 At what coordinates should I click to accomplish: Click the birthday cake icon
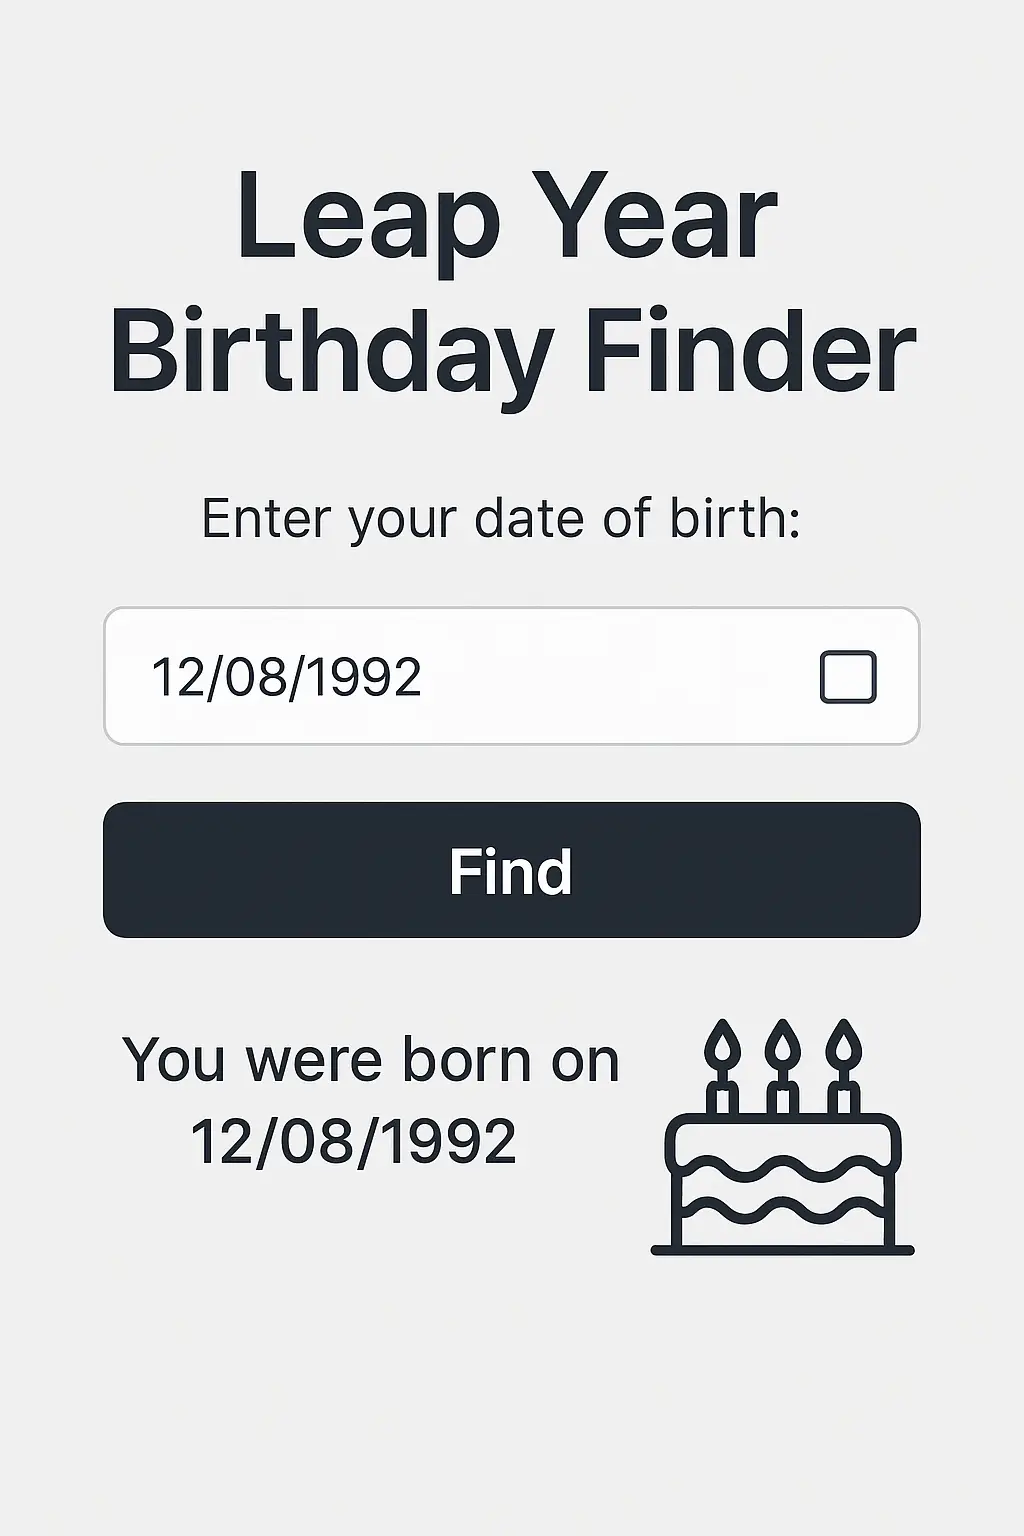(782, 1160)
